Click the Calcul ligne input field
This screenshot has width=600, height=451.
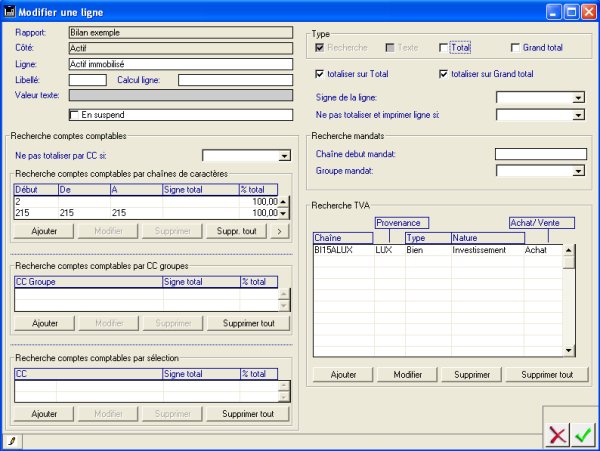point(235,80)
